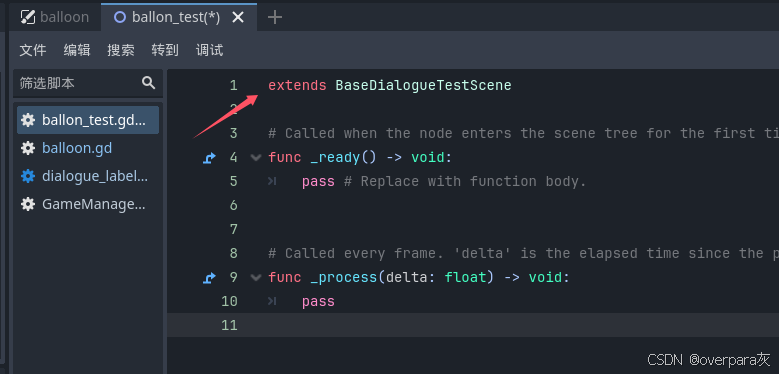Open the 编辑 menu
Image resolution: width=779 pixels, height=374 pixels.
pos(77,50)
